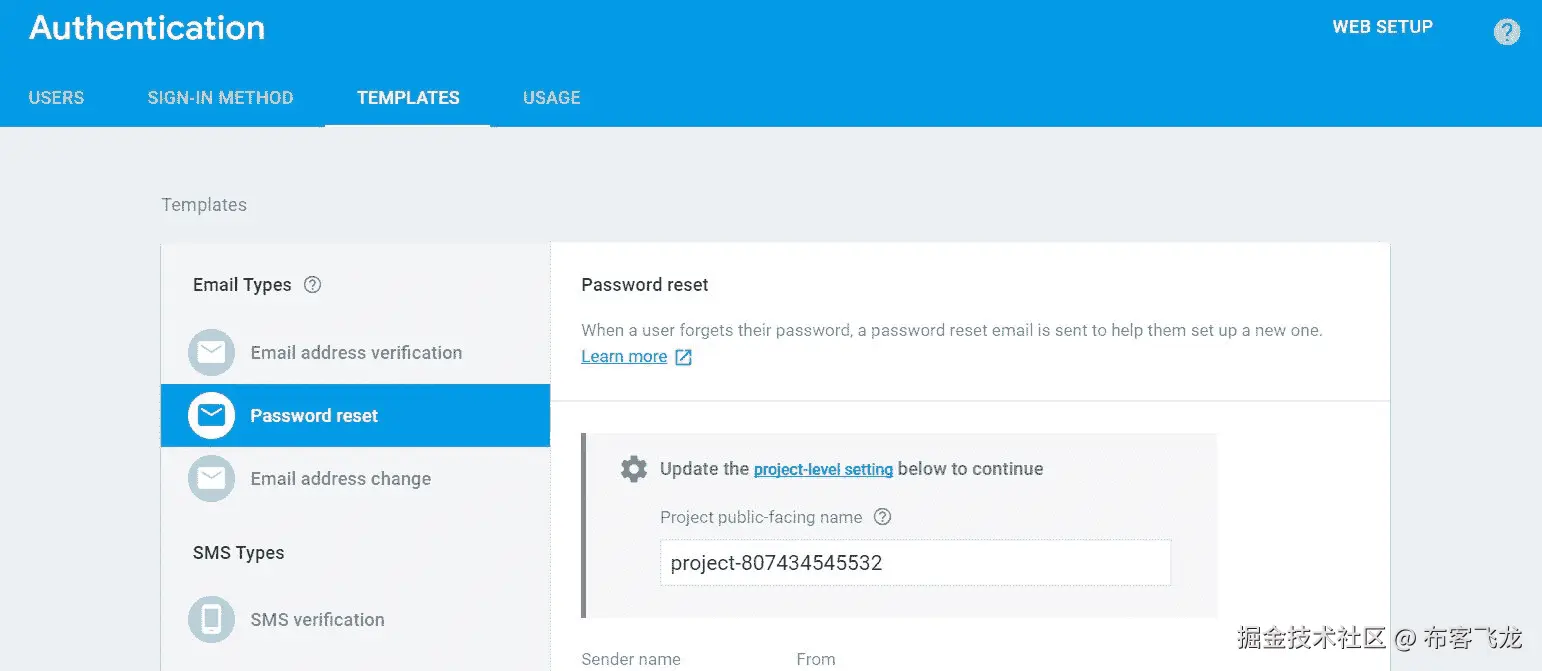Switch to the Users tab

56,98
